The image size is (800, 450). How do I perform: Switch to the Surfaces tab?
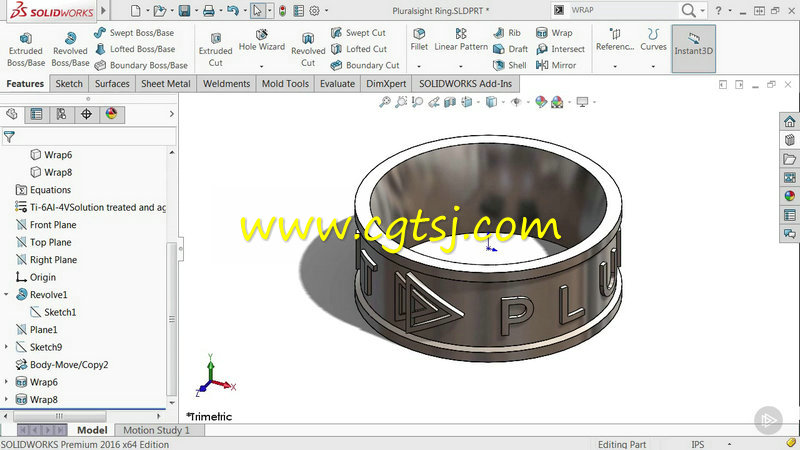click(112, 84)
